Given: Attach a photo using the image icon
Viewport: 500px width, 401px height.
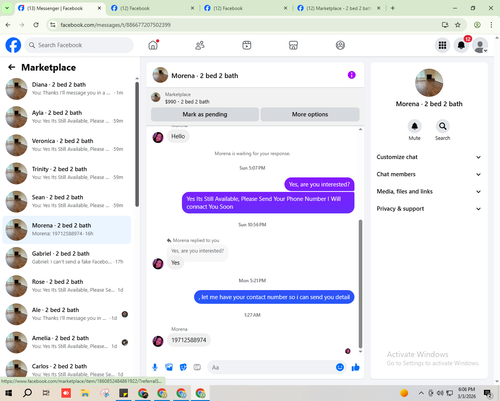Looking at the screenshot, I should point(169,367).
